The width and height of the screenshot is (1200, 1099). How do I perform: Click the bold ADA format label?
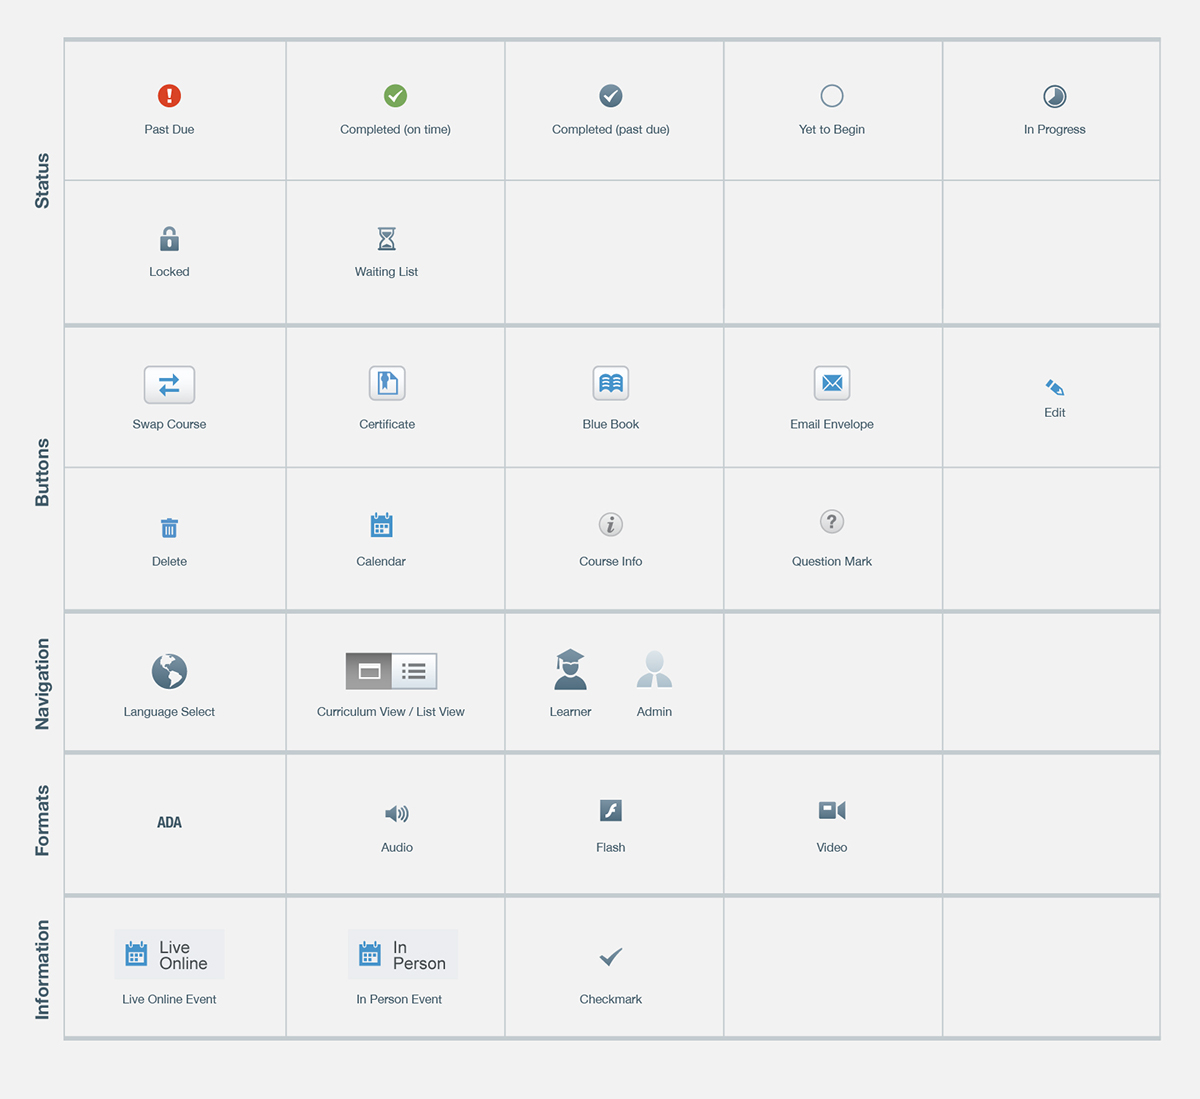tap(169, 822)
